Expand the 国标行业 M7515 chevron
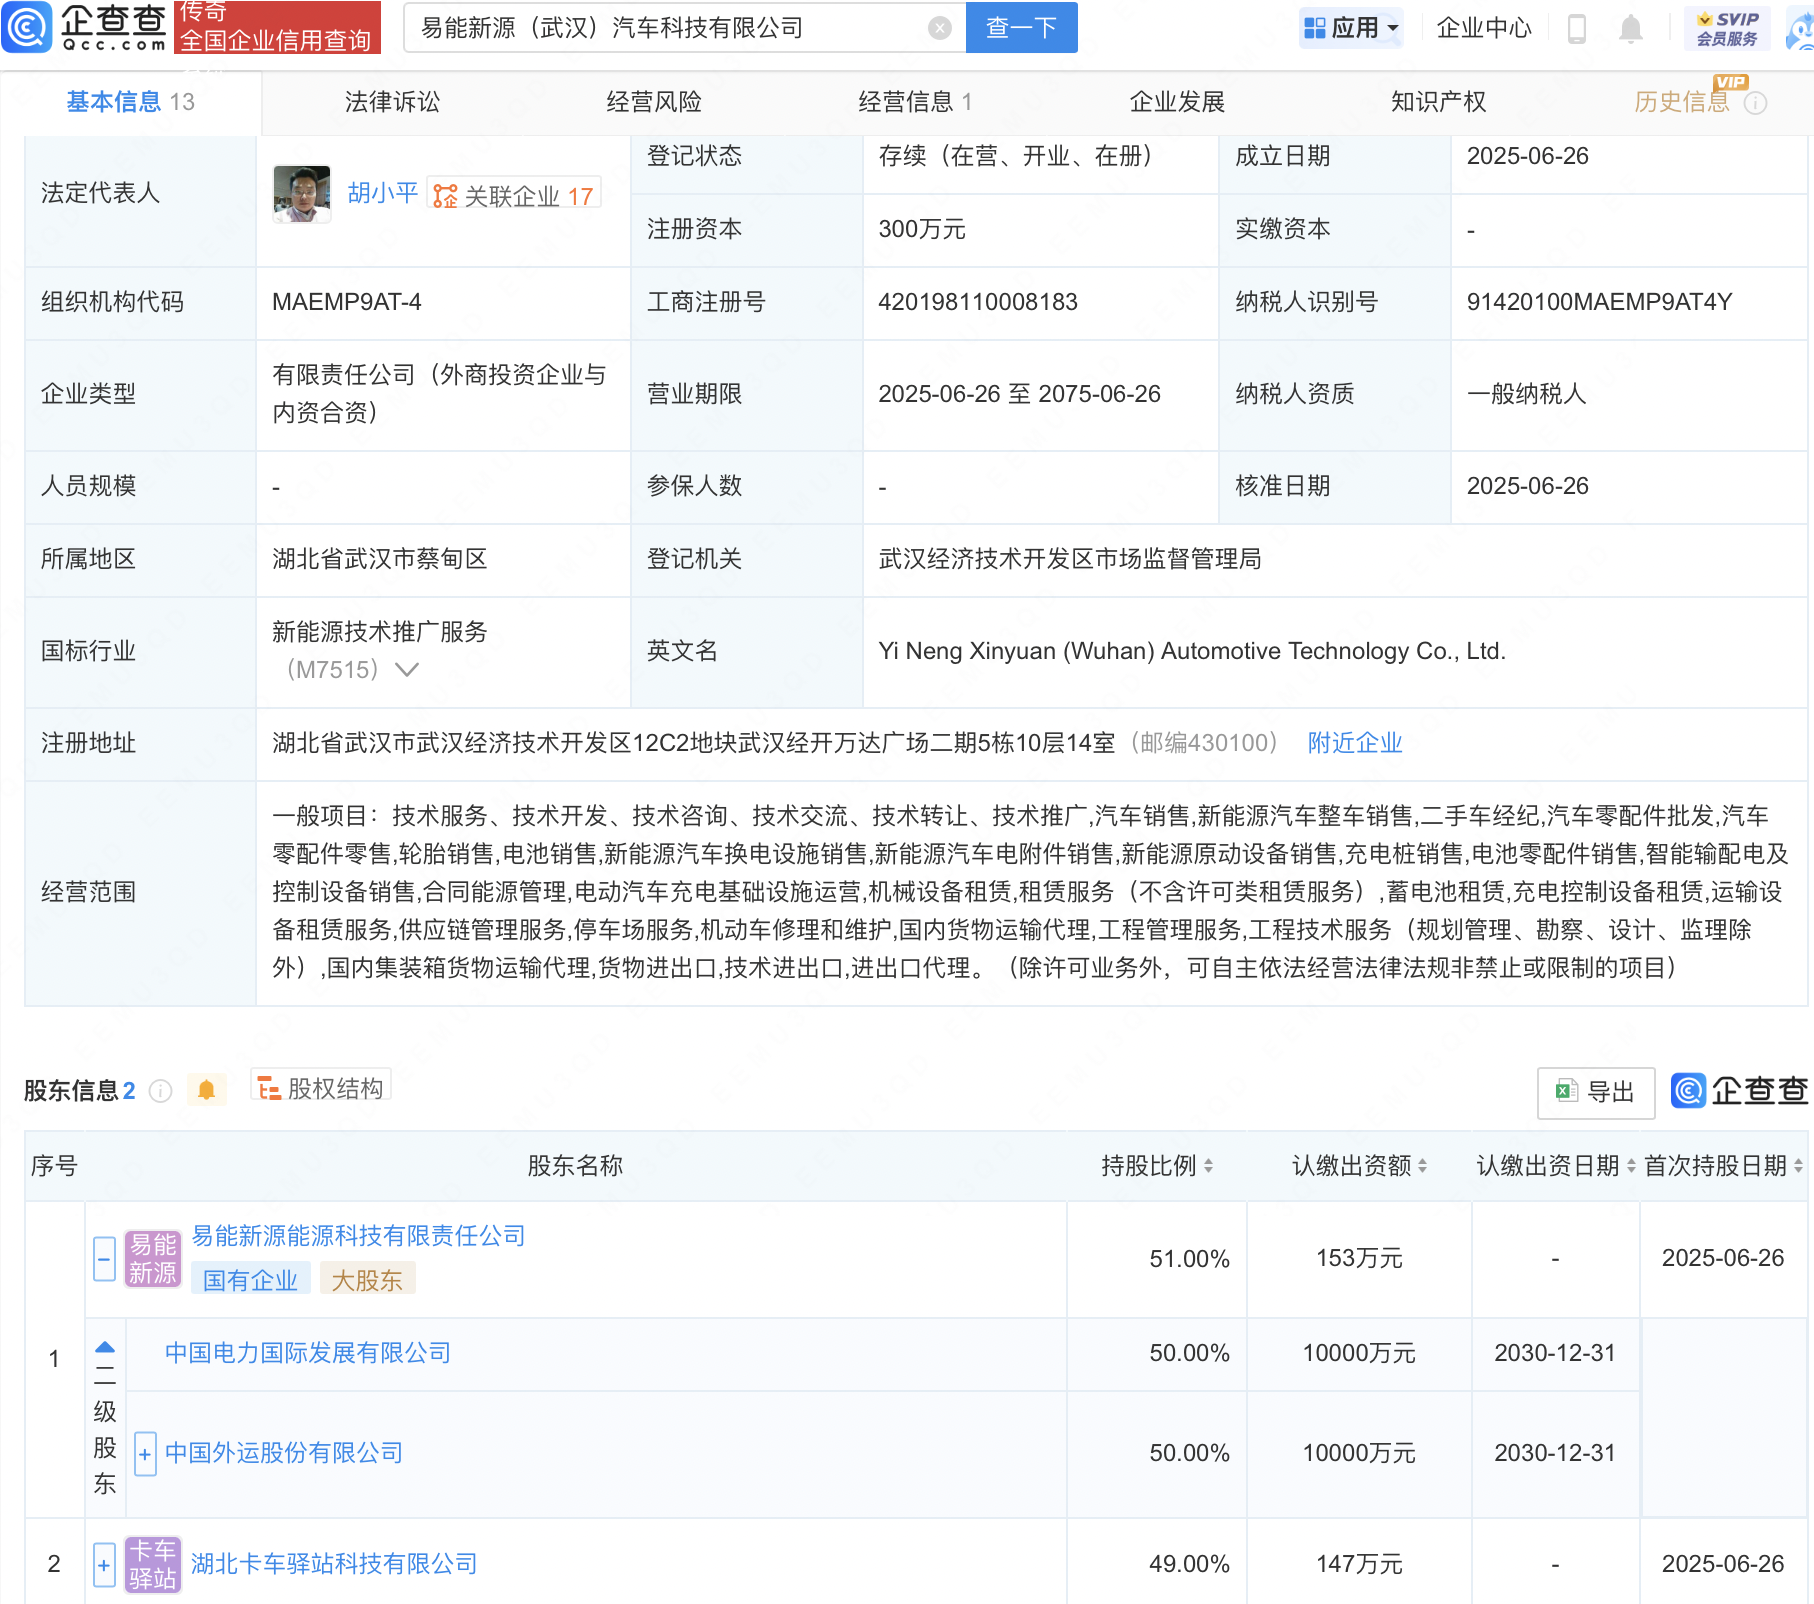 coord(407,670)
